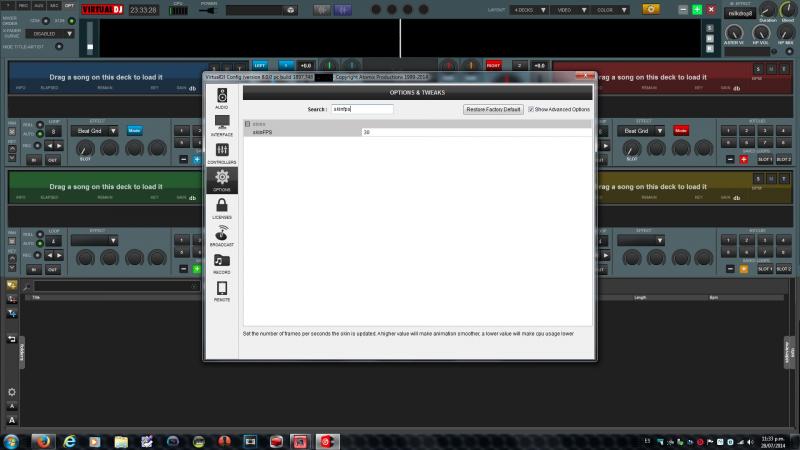Toggle the red Mode button right deck
Viewport: 800px width, 450px height.
pos(681,131)
